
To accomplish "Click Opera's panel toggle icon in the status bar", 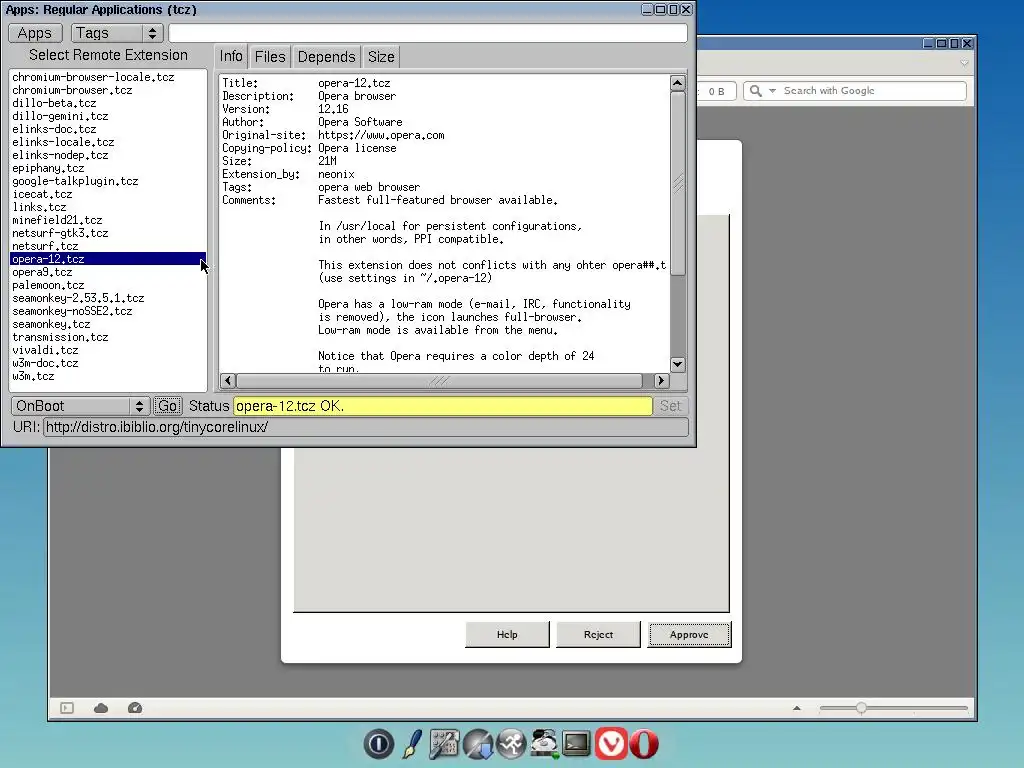I will (67, 708).
